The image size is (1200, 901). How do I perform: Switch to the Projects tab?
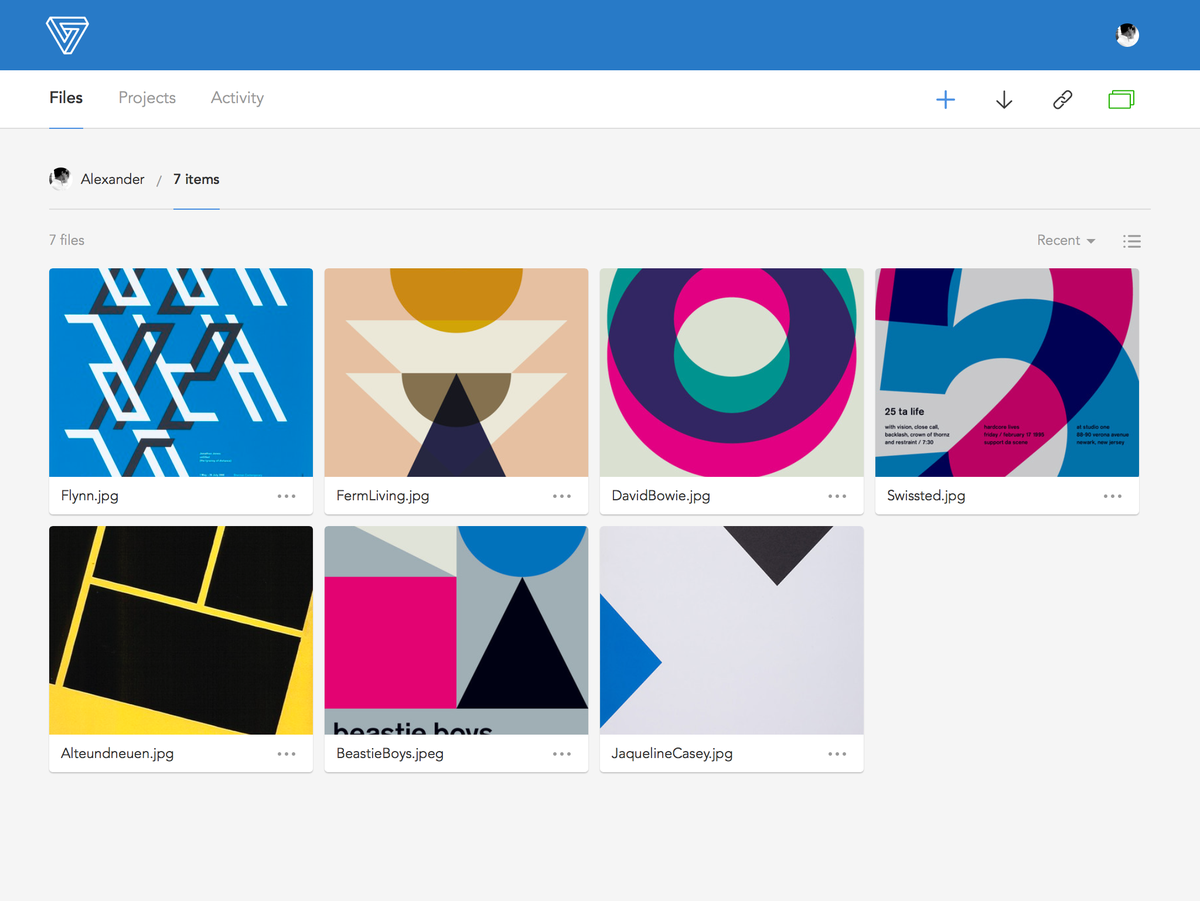[147, 98]
